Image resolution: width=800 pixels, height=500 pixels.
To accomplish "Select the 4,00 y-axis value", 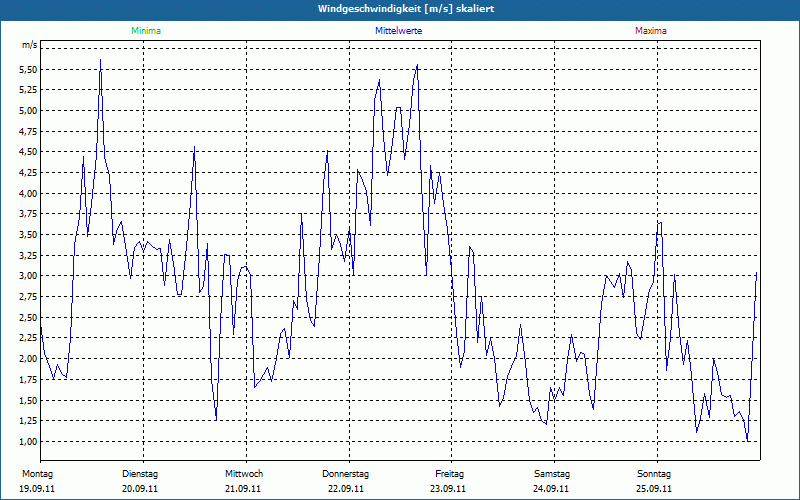I will point(28,193).
